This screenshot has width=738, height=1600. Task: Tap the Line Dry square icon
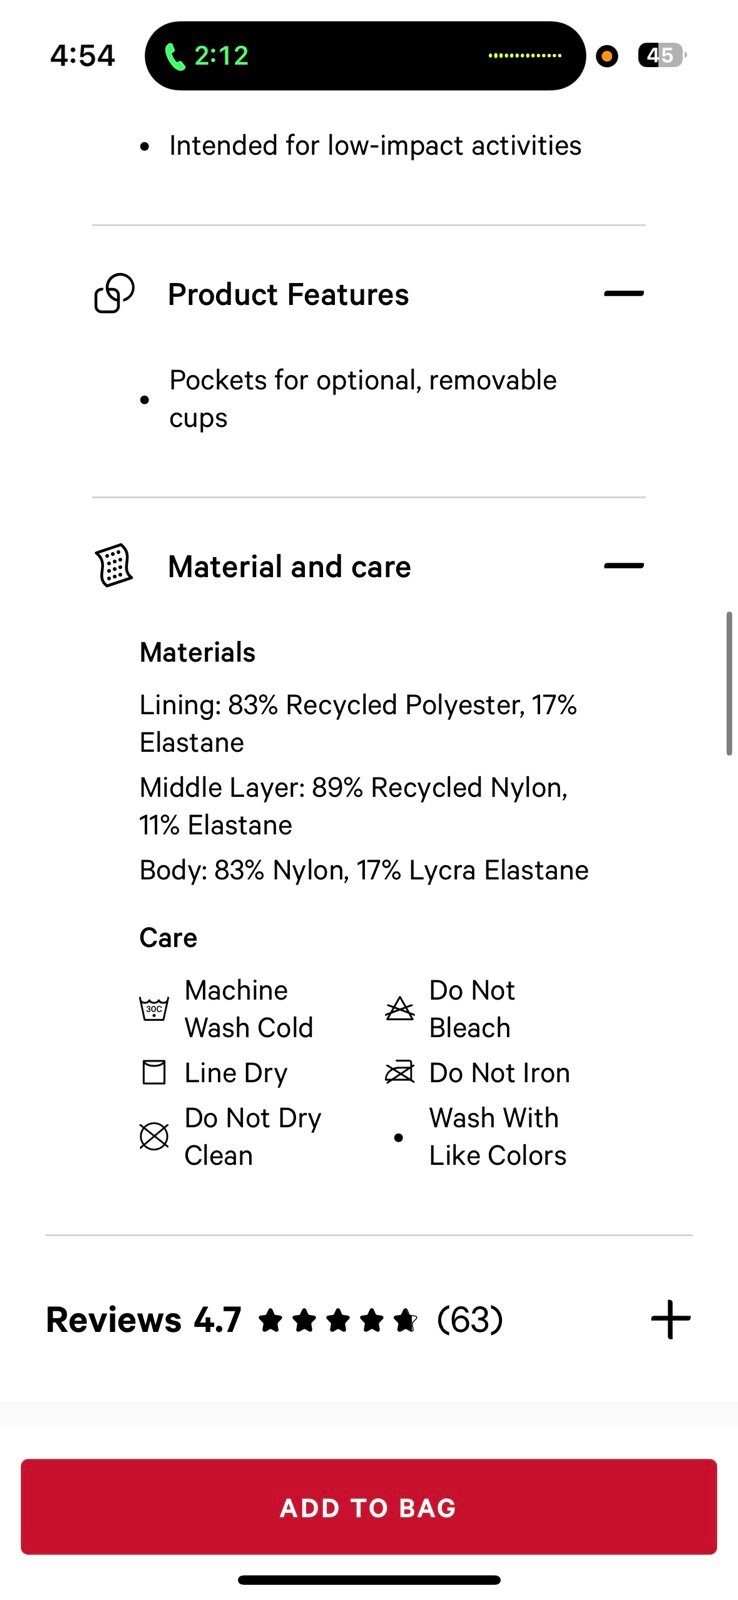tap(154, 1073)
